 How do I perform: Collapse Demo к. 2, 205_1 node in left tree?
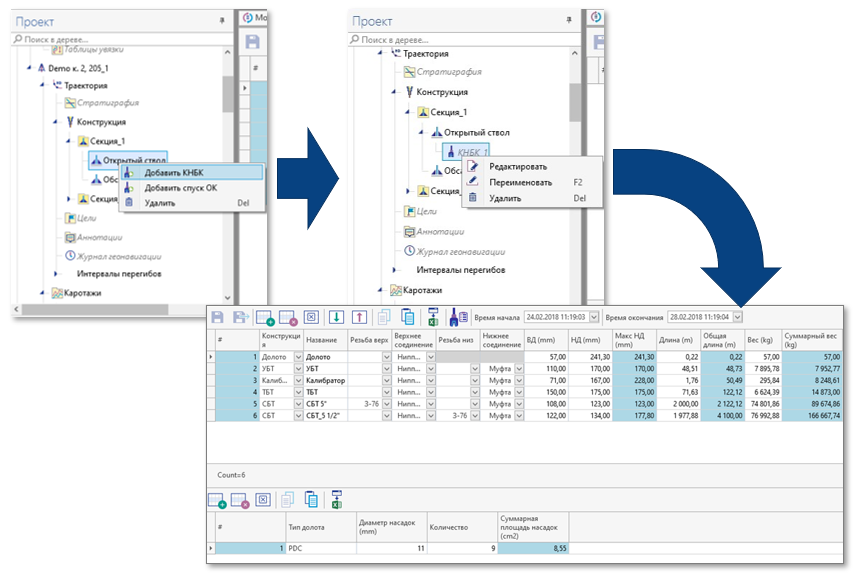click(x=29, y=68)
